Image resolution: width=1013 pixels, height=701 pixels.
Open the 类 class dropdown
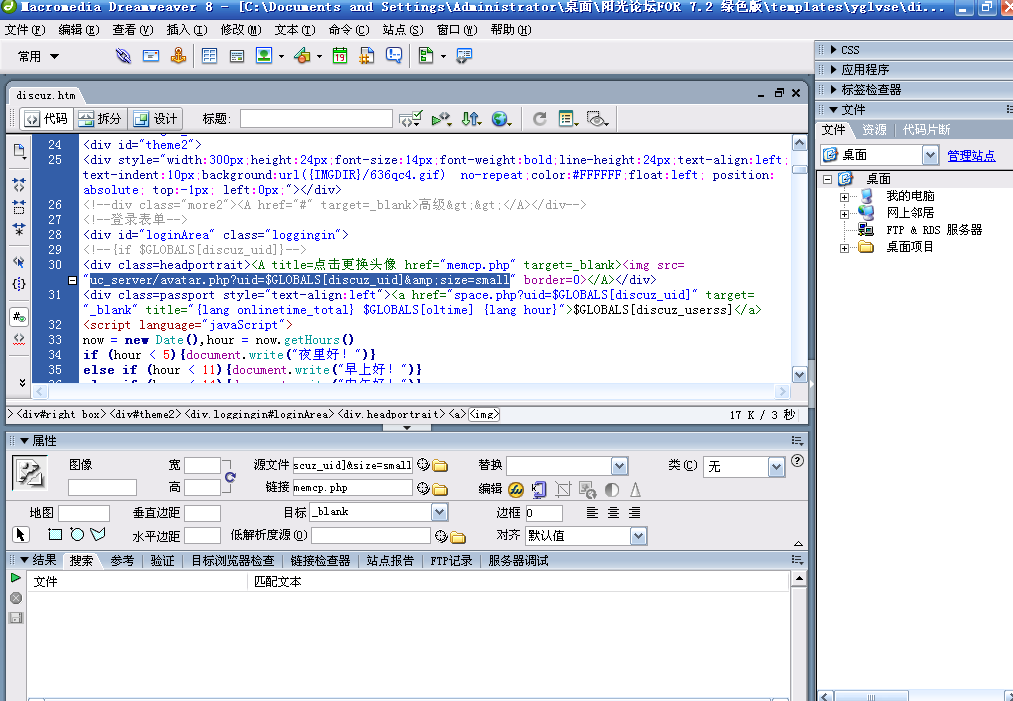pyautogui.click(x=777, y=466)
